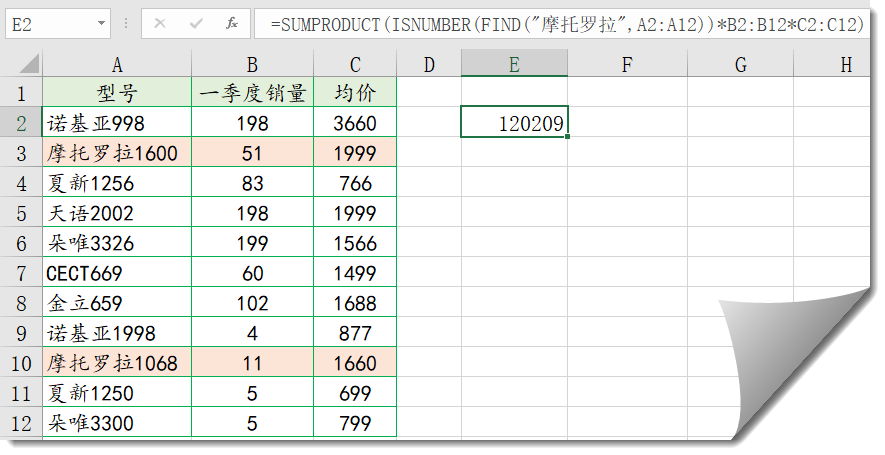Select row 5 header
Screen dimensions: 885x455
(x=21, y=212)
